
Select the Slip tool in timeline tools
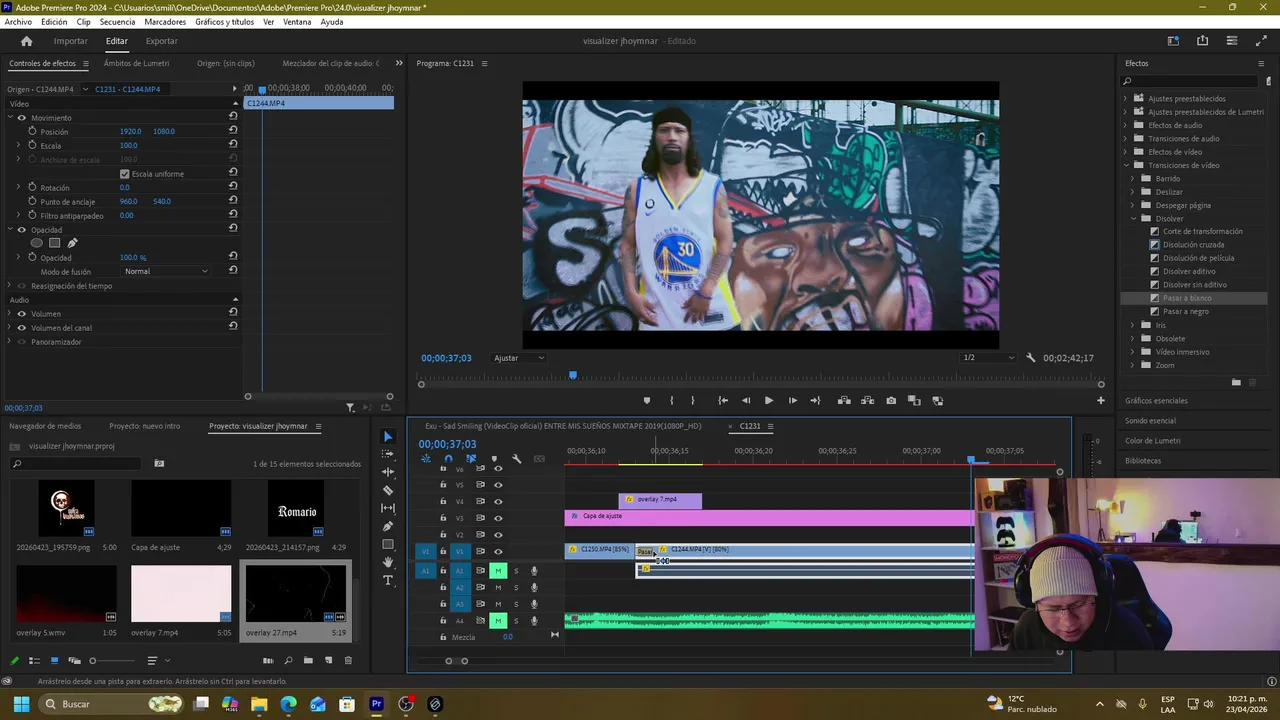(388, 508)
